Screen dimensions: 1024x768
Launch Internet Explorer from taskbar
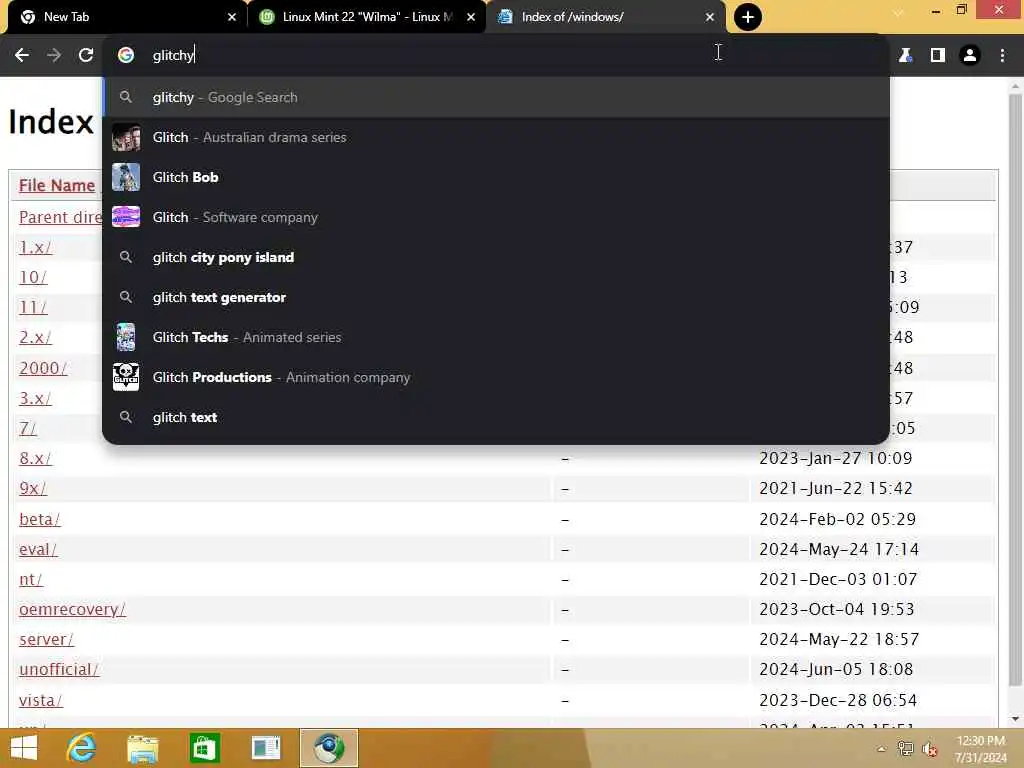pyautogui.click(x=82, y=748)
